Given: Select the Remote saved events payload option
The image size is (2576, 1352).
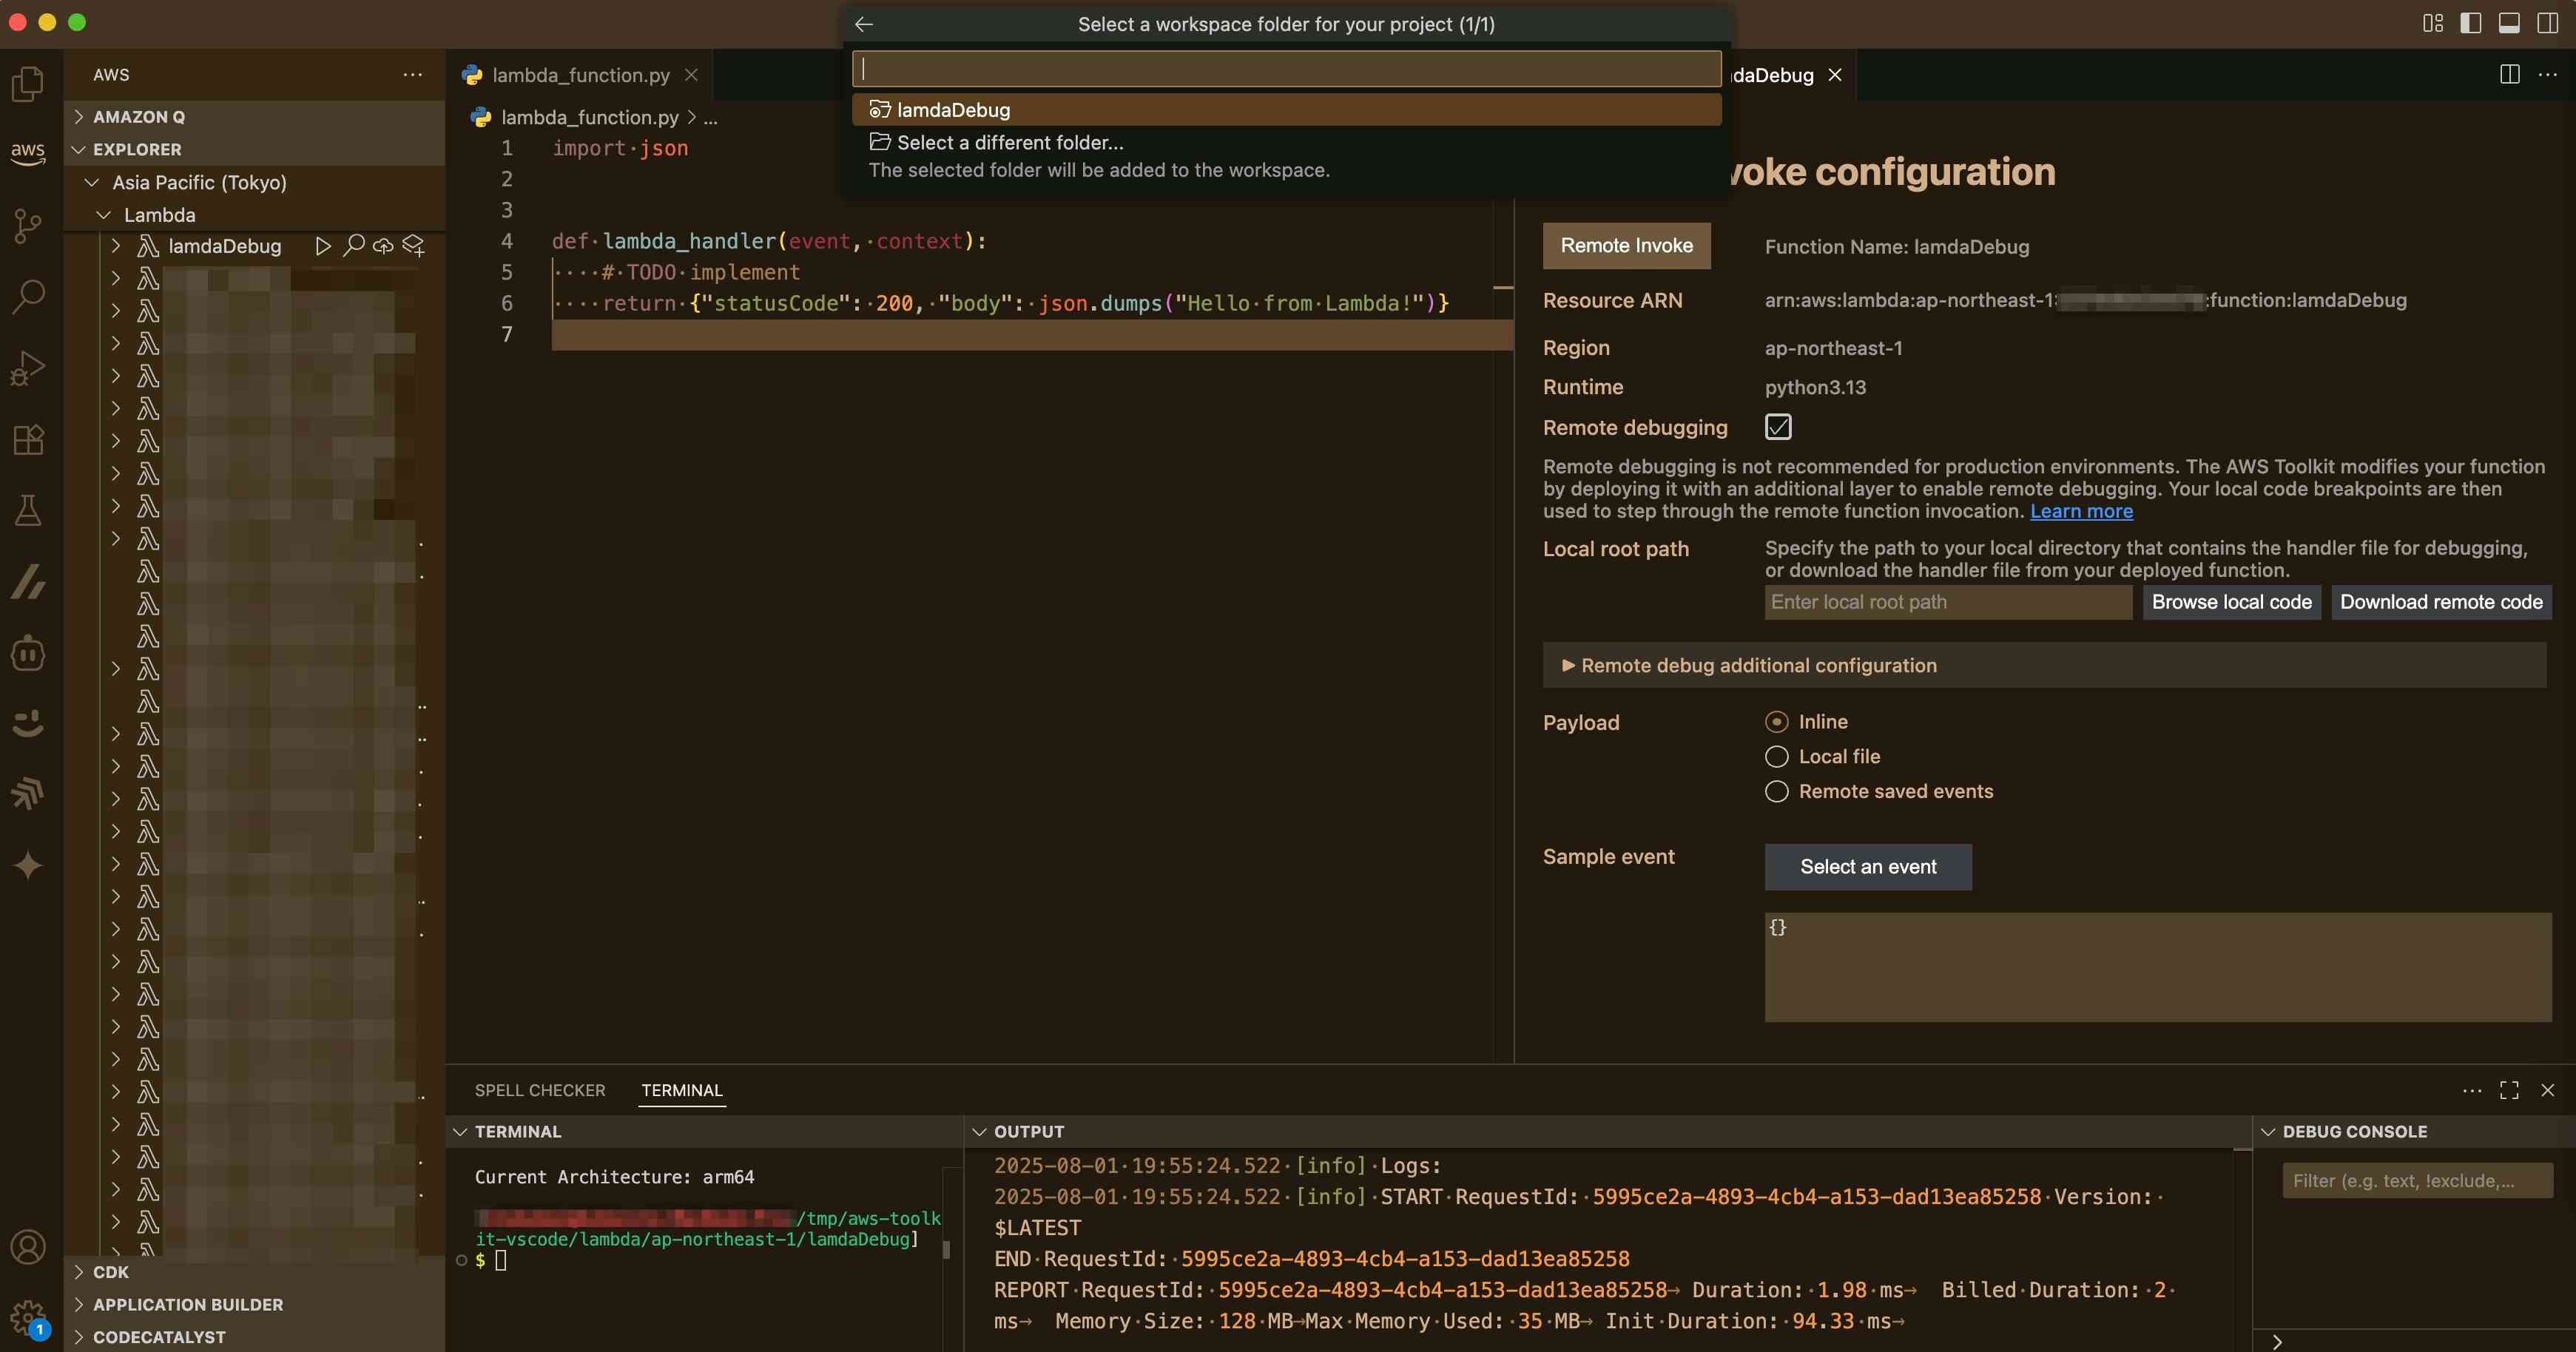Looking at the screenshot, I should (x=1776, y=791).
